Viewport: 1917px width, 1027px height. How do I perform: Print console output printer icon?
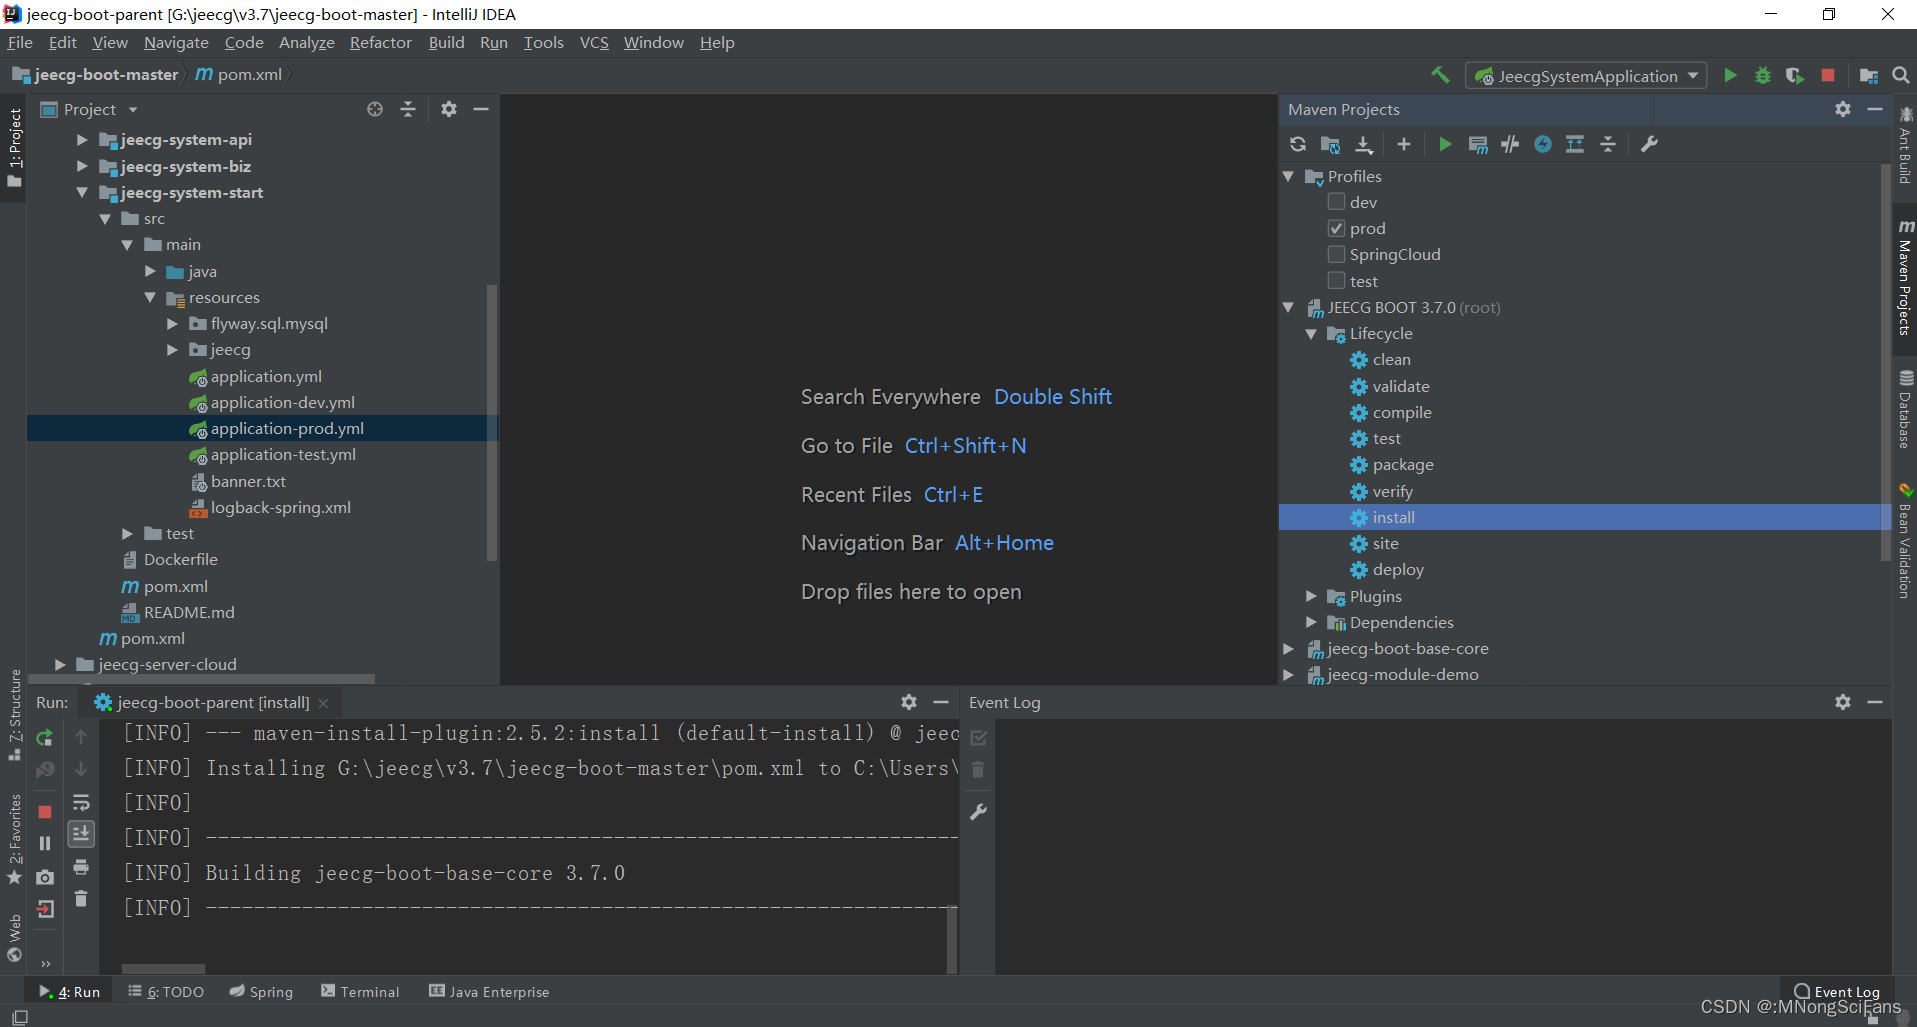[x=81, y=866]
